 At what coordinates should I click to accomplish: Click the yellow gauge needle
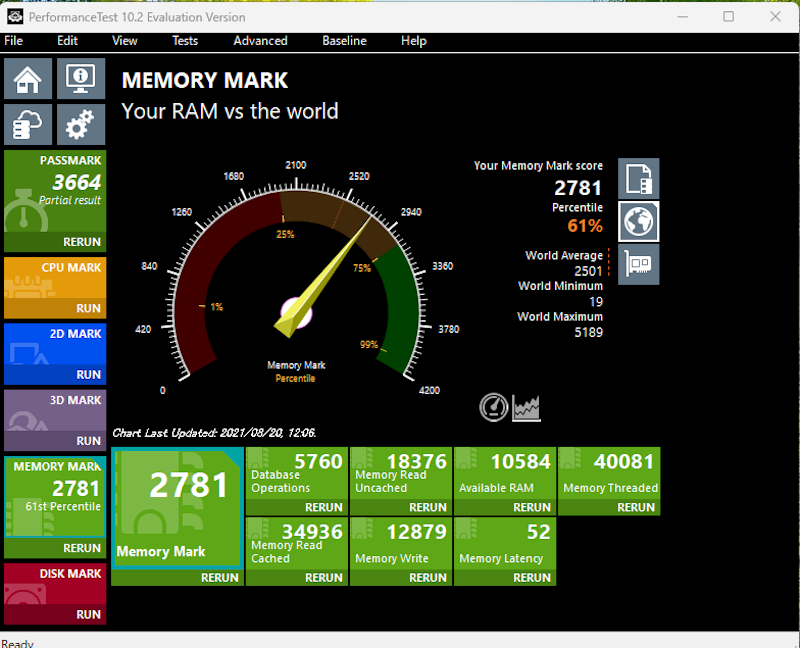[x=322, y=278]
